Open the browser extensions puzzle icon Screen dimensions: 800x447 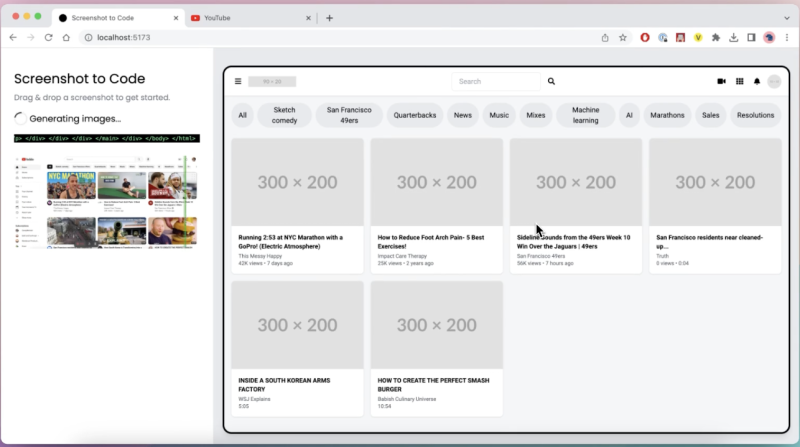[716, 37]
